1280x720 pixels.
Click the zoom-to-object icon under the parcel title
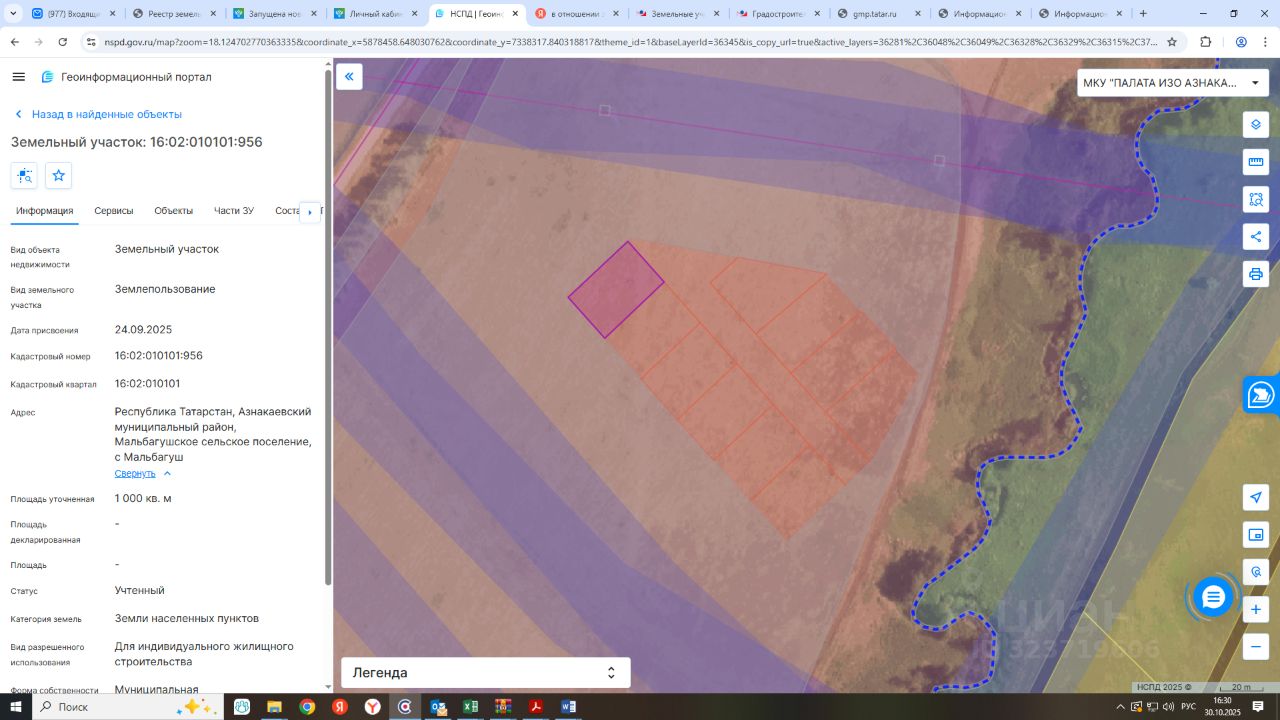(25, 175)
